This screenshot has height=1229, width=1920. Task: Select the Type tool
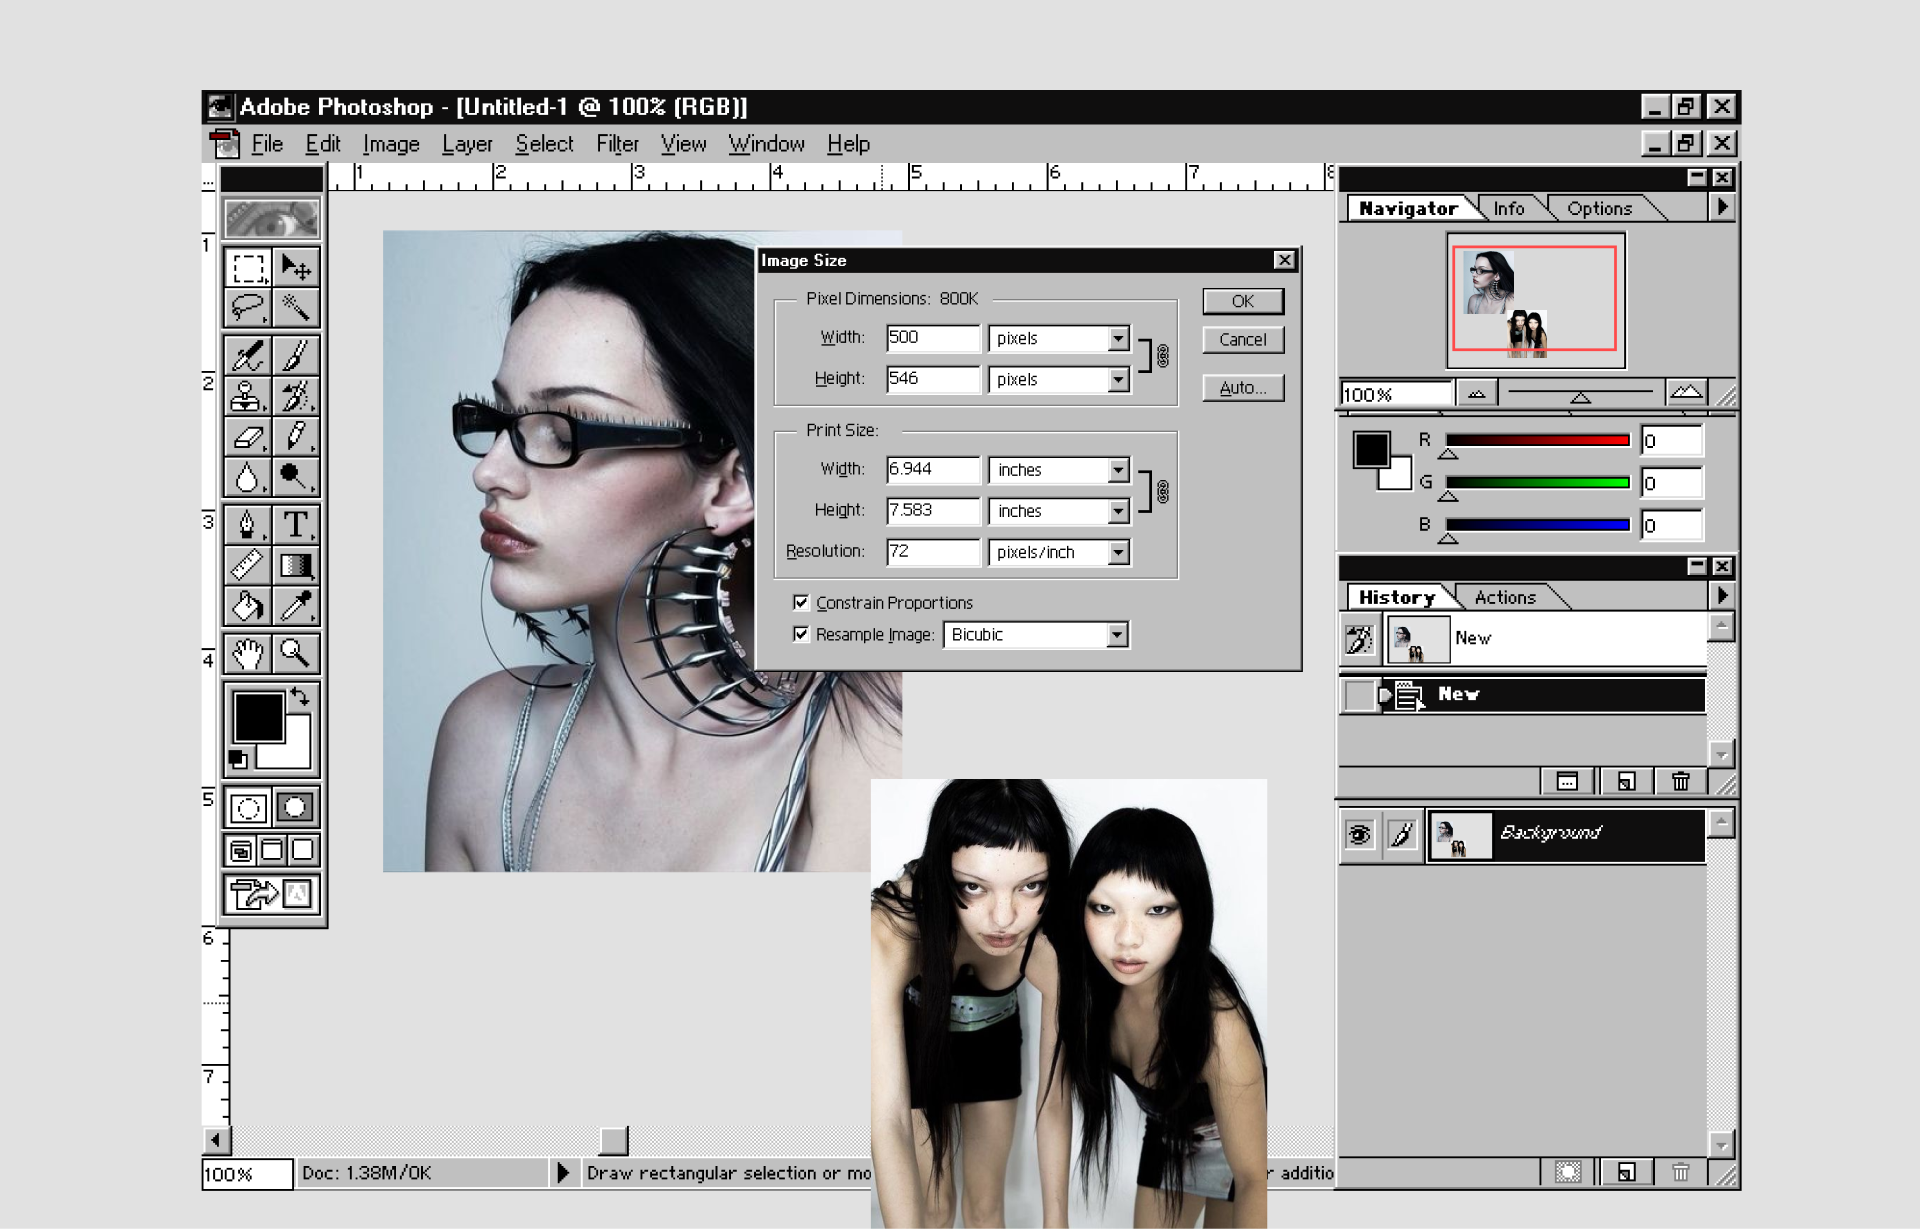click(x=295, y=524)
